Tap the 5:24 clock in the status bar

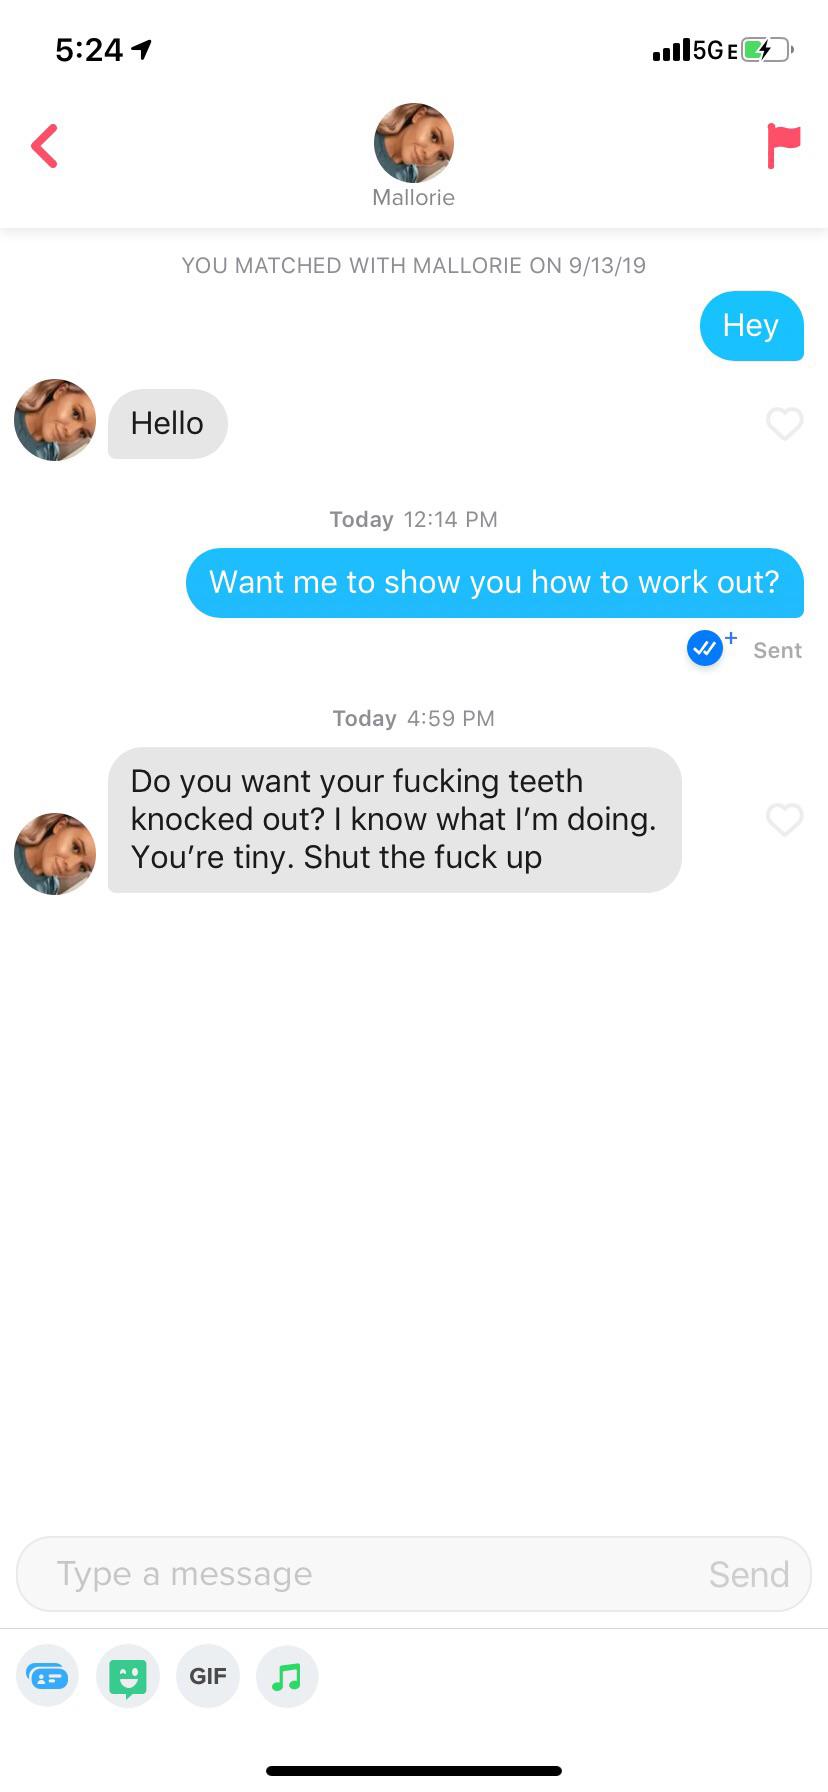89,50
